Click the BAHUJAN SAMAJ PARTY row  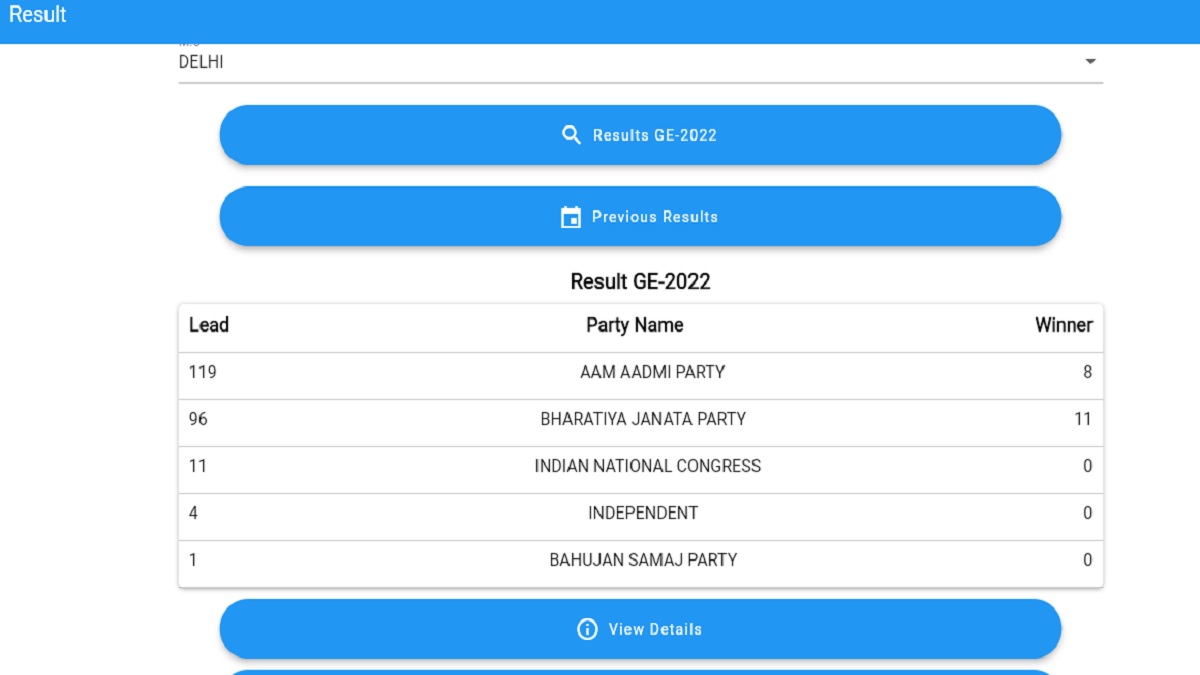click(x=640, y=559)
